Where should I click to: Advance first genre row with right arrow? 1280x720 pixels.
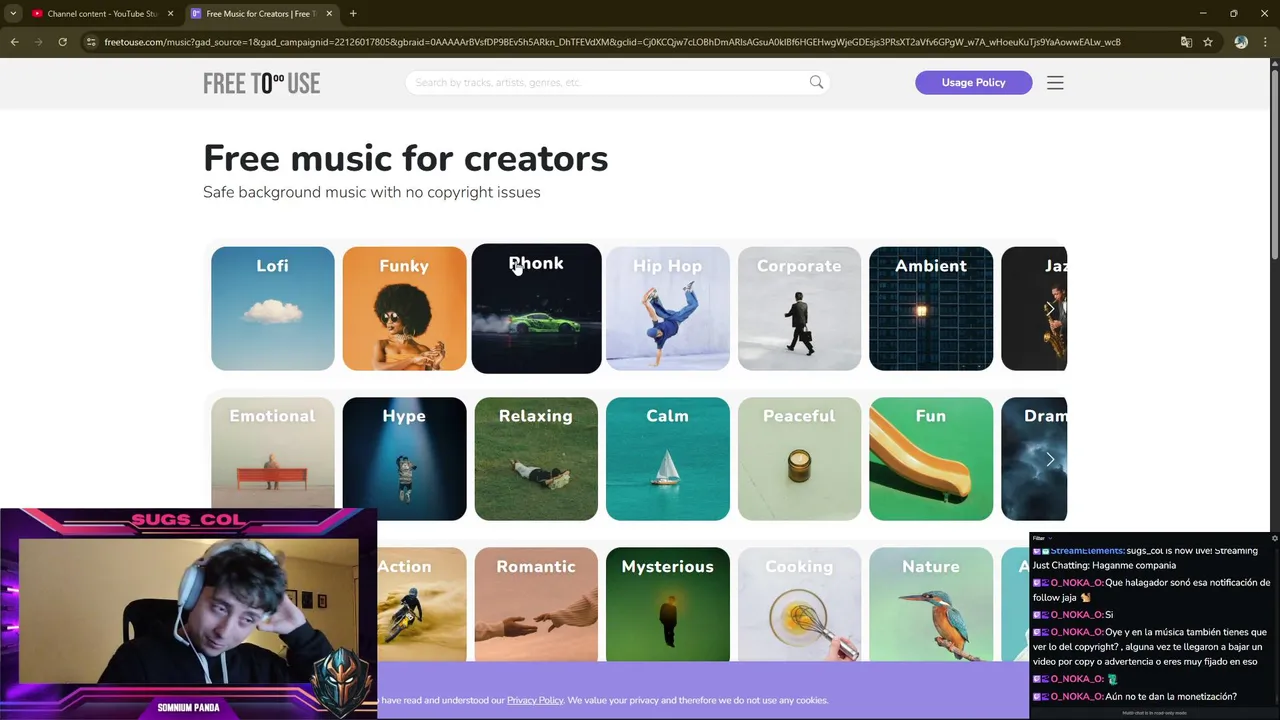pyautogui.click(x=1050, y=309)
